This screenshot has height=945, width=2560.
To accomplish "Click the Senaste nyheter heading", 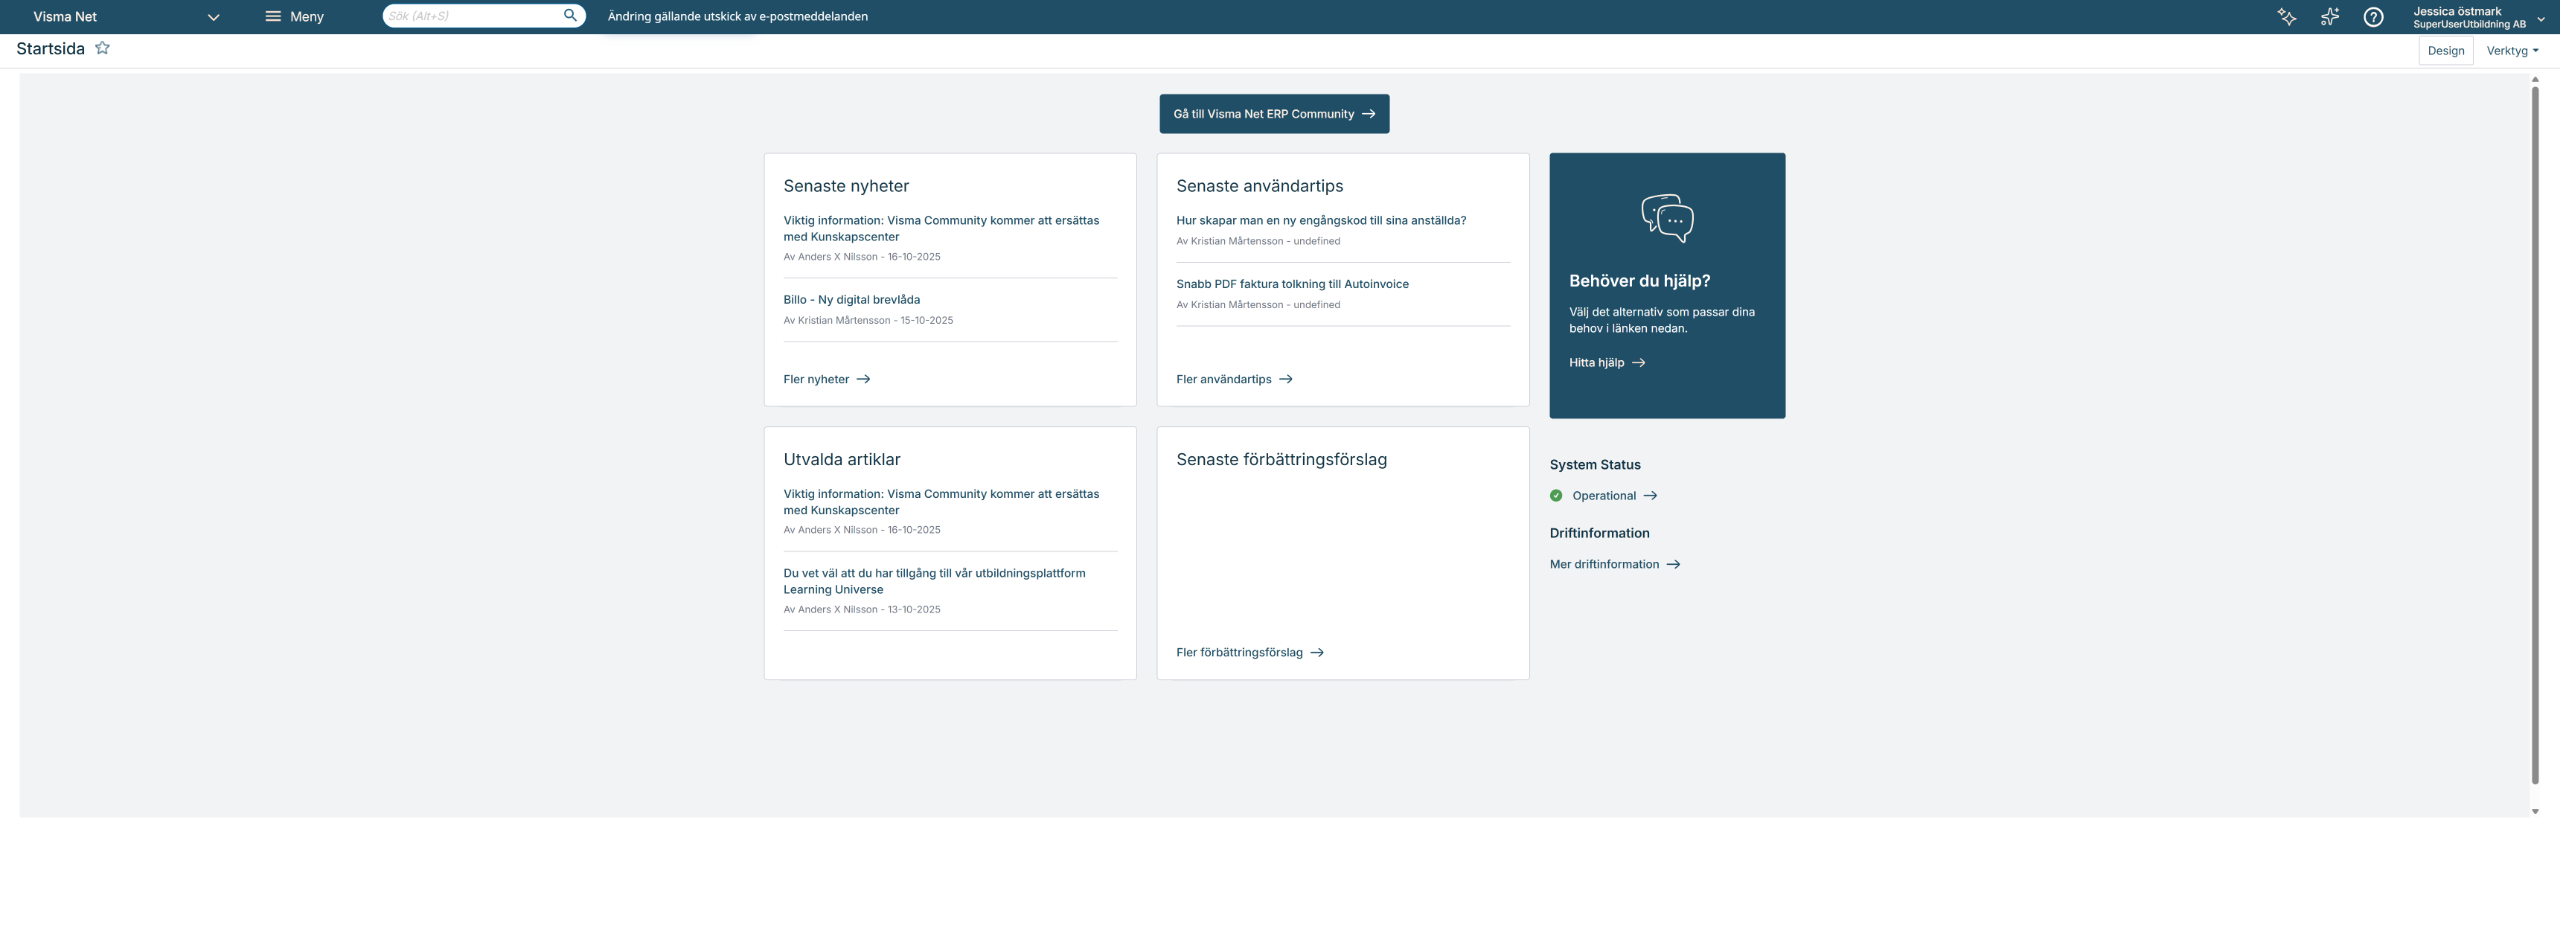I will pyautogui.click(x=846, y=186).
